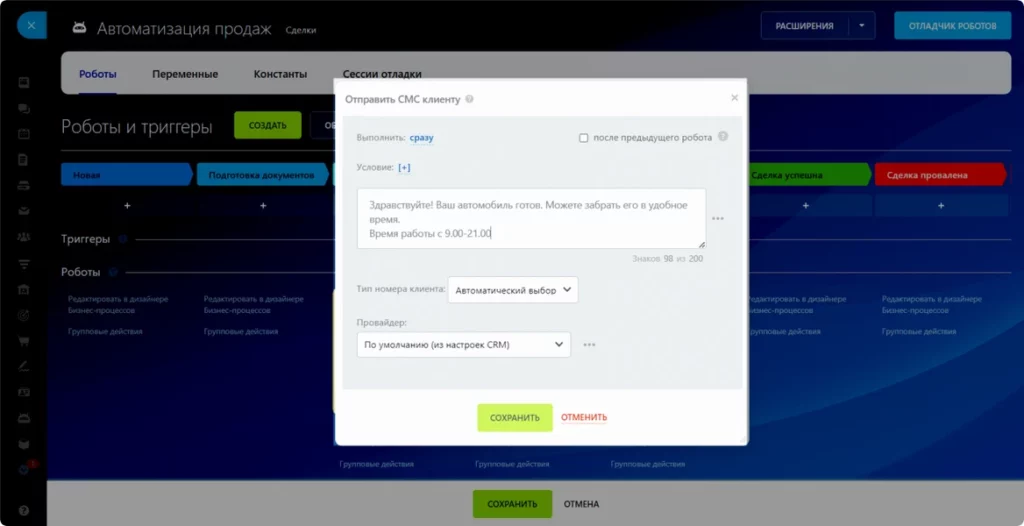The width and height of the screenshot is (1024, 526).
Task: Close the 'Отправить СМС клиенту' dialog with X
Action: click(734, 98)
